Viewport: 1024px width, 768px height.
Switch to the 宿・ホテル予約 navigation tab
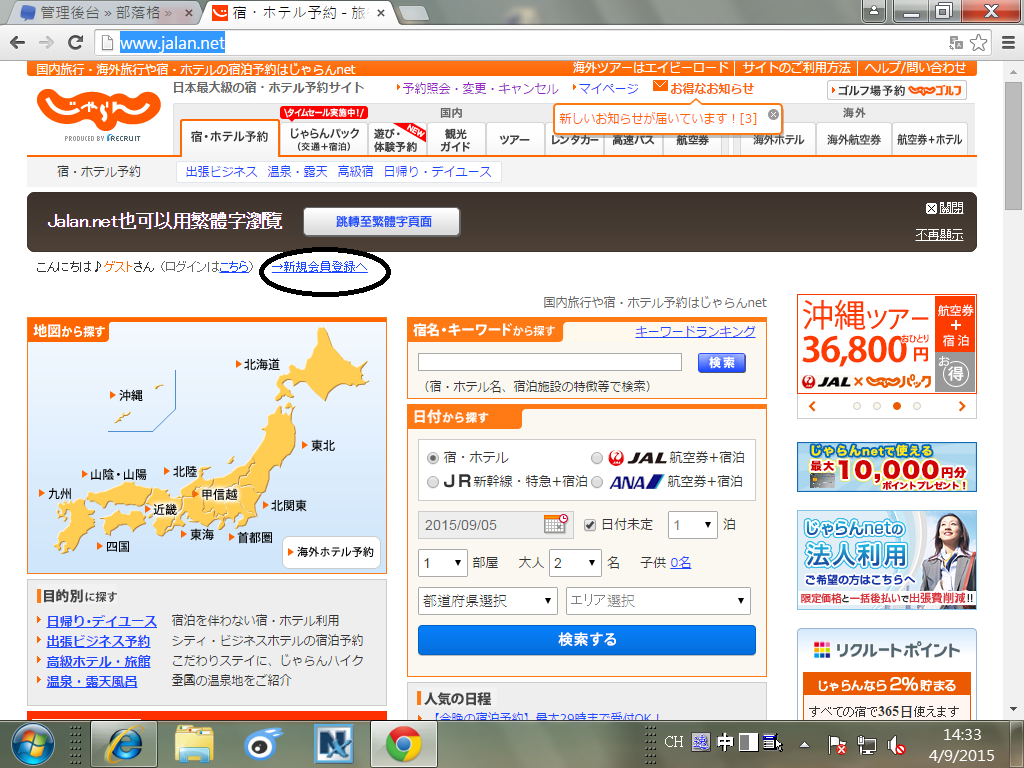[230, 136]
